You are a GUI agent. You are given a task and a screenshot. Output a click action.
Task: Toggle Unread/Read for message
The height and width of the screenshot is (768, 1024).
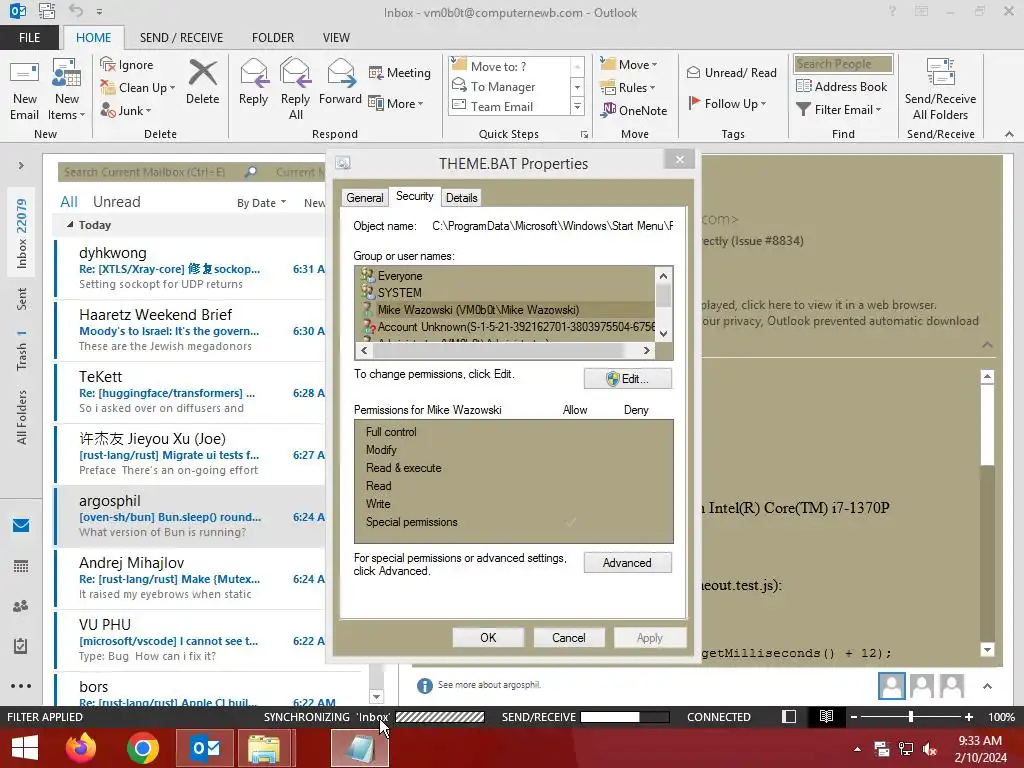pyautogui.click(x=731, y=72)
